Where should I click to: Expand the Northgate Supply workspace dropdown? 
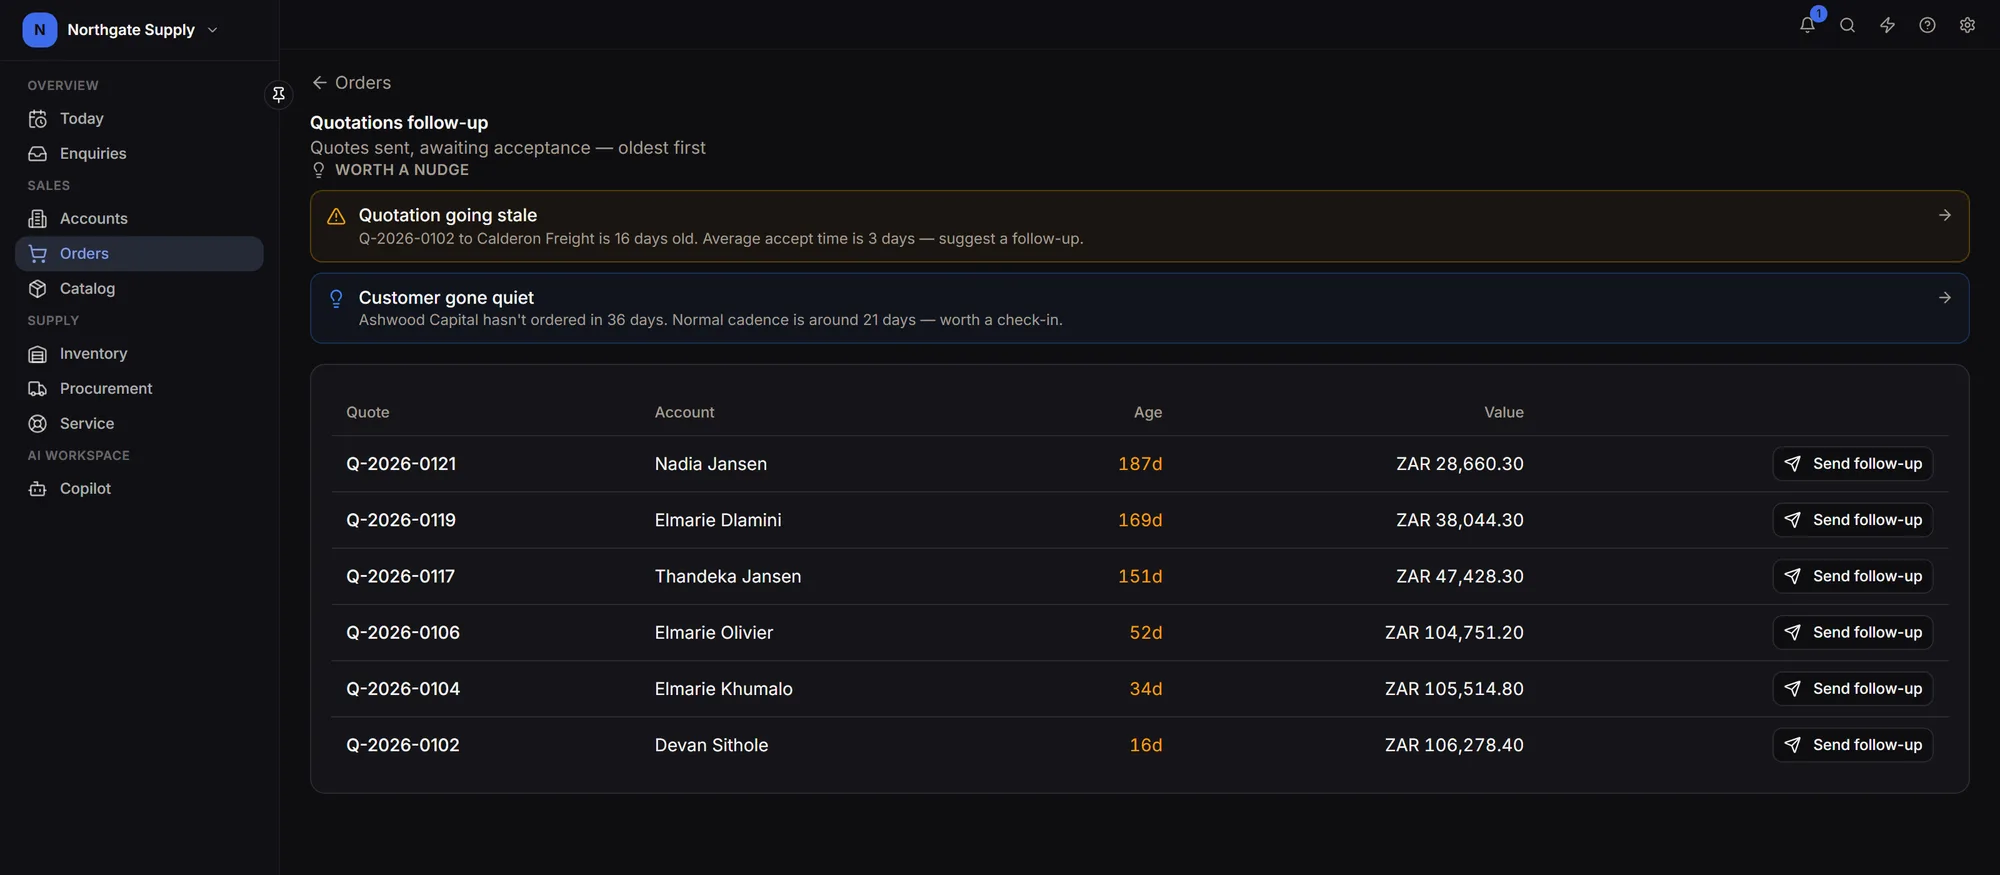pos(212,30)
